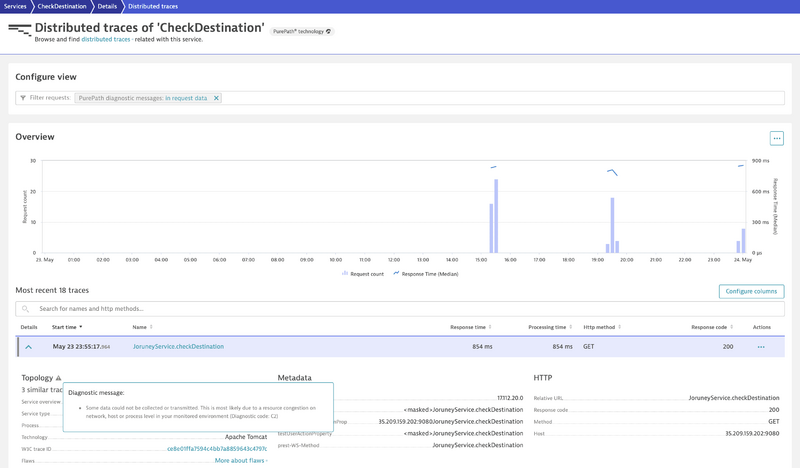Click the filter funnel icon
This screenshot has height=468, width=800.
coord(23,98)
